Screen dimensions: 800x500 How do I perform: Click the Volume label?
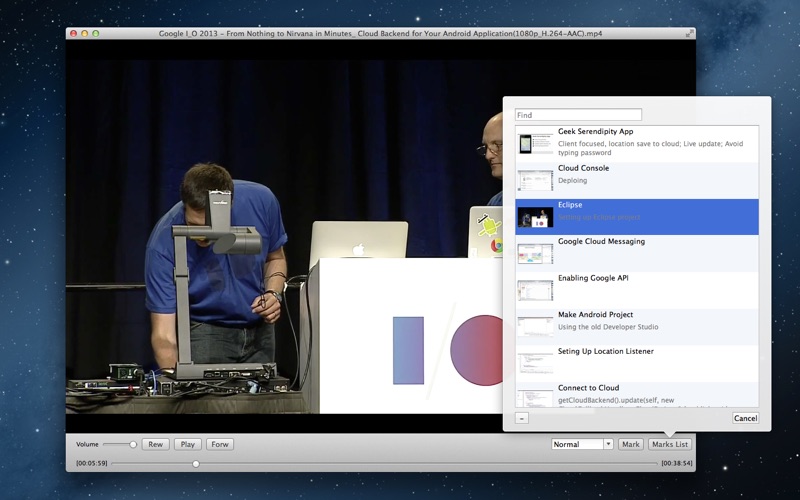87,444
